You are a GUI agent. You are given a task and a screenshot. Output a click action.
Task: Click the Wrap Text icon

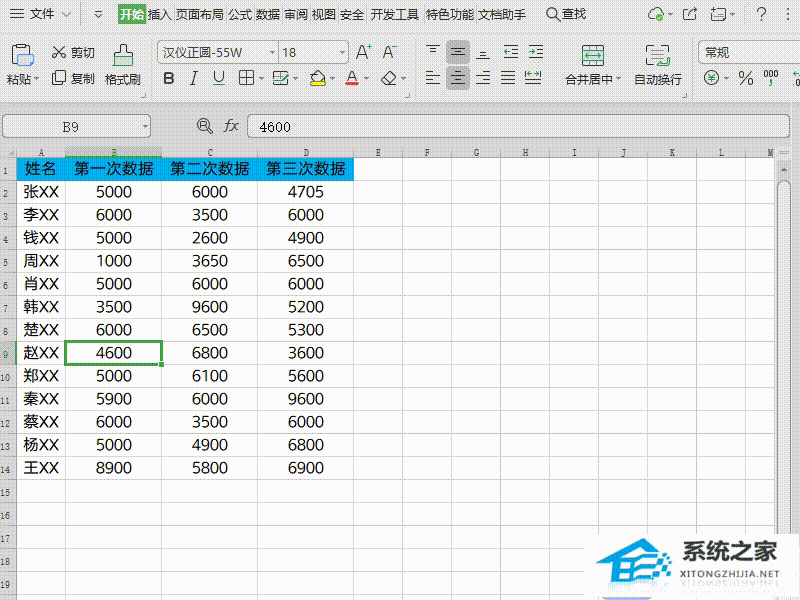[657, 56]
